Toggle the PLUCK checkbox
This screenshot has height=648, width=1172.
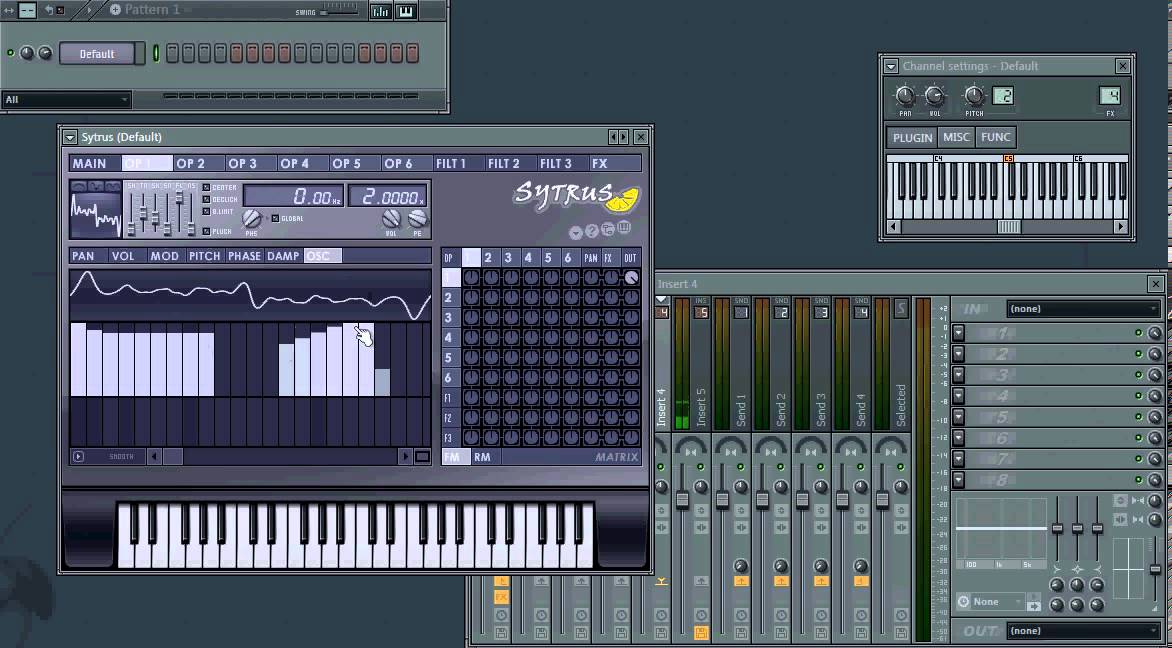point(206,231)
